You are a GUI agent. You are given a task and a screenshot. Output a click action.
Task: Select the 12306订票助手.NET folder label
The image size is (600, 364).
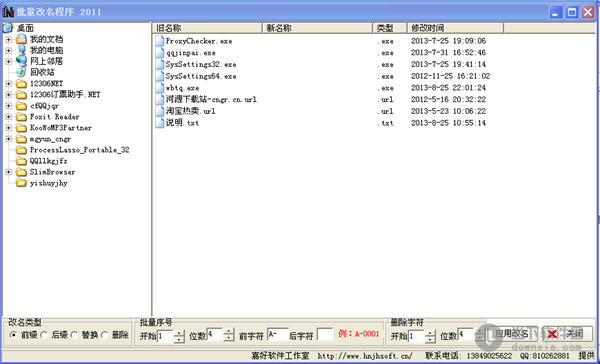tap(65, 94)
